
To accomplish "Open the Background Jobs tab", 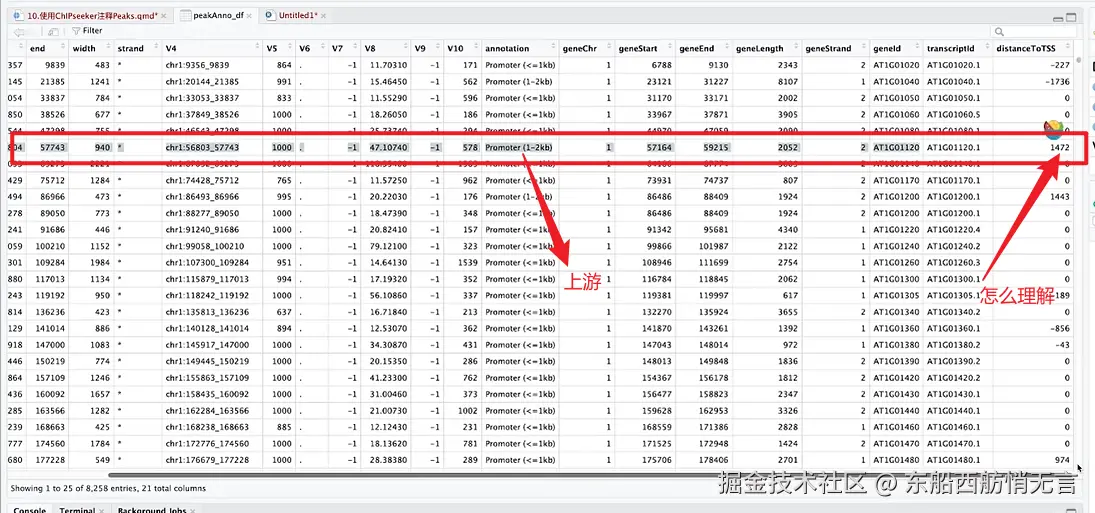I will [156, 510].
